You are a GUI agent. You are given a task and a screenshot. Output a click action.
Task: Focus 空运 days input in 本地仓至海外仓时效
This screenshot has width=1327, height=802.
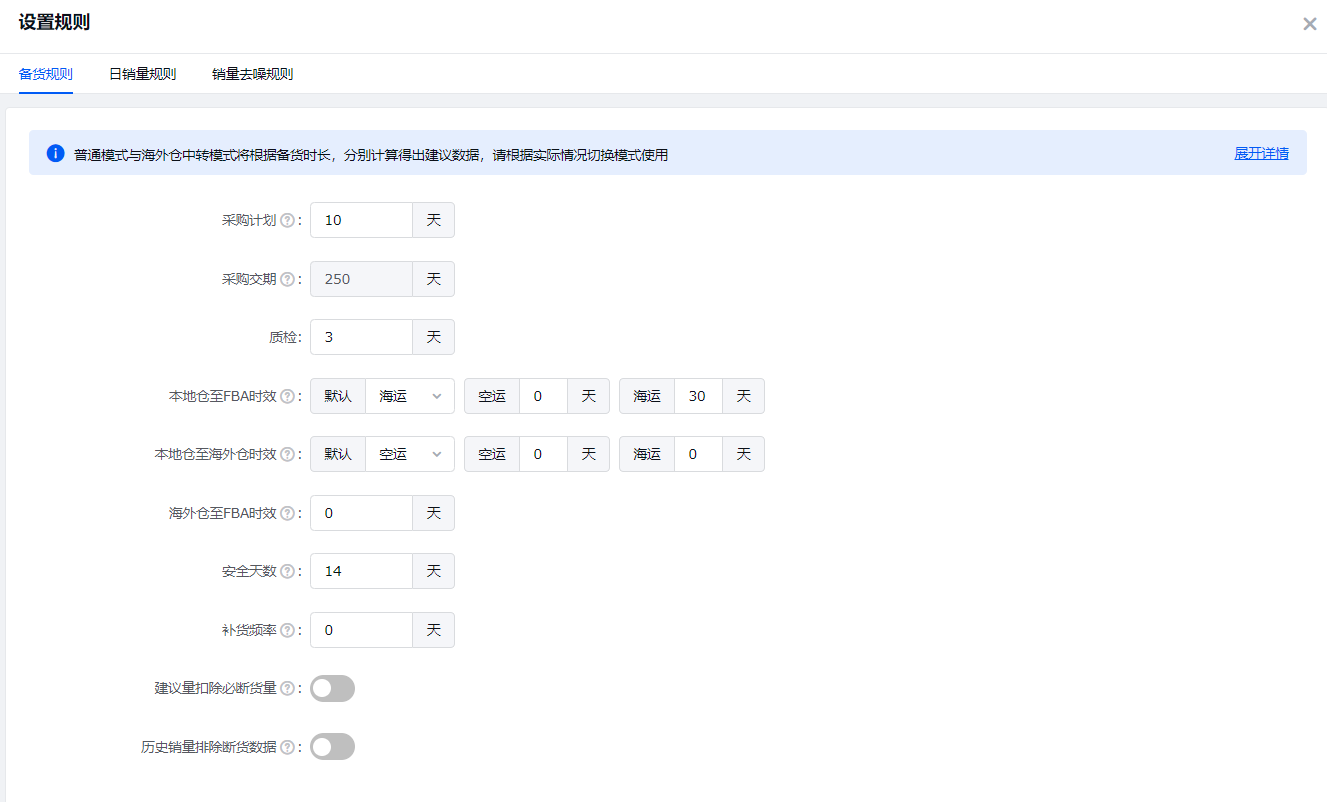tap(543, 454)
